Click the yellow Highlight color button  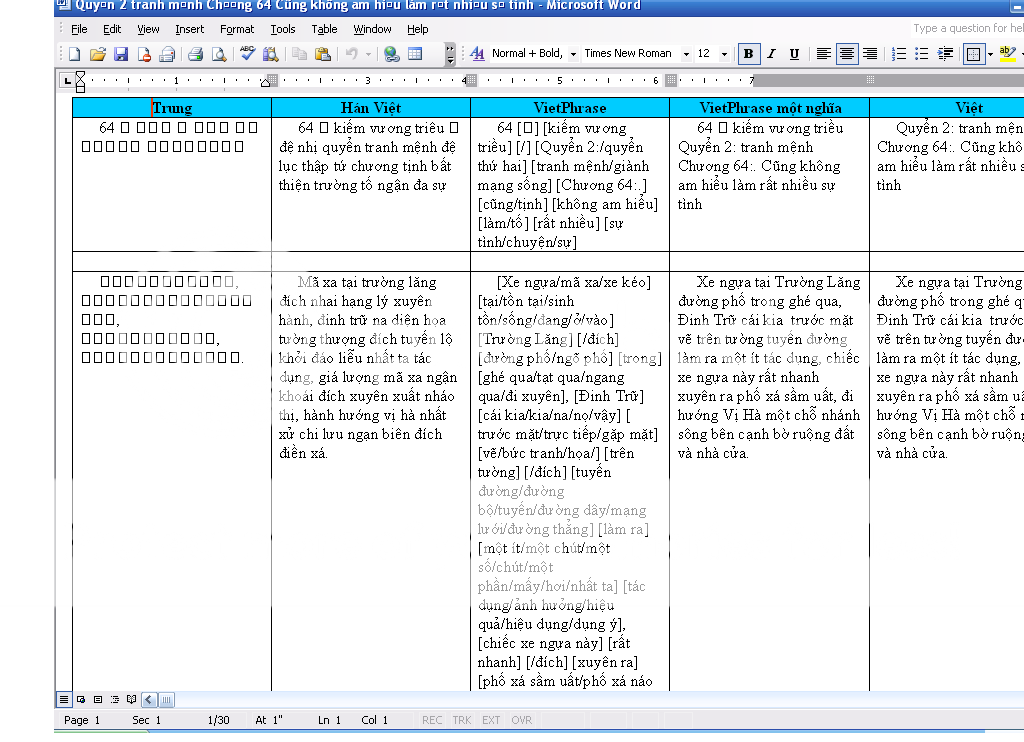pyautogui.click(x=1005, y=54)
